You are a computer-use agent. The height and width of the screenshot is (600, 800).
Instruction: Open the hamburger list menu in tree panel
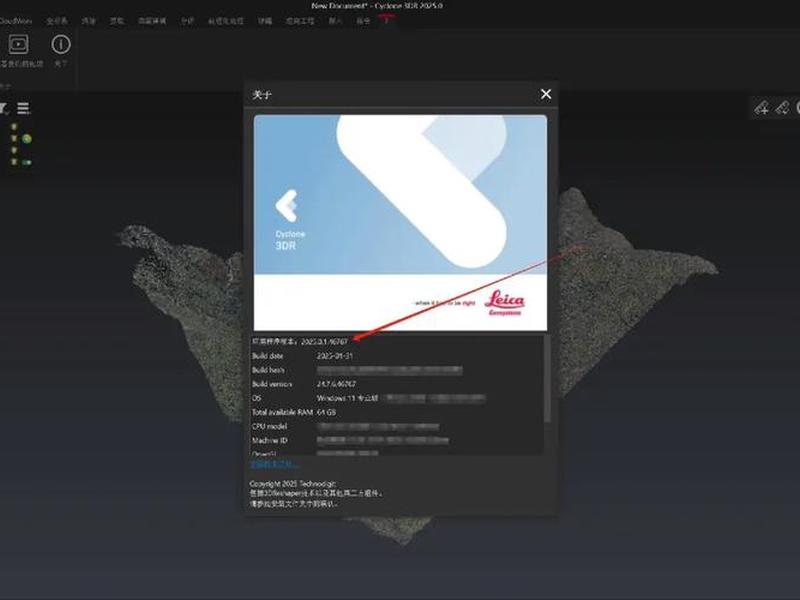(x=23, y=108)
